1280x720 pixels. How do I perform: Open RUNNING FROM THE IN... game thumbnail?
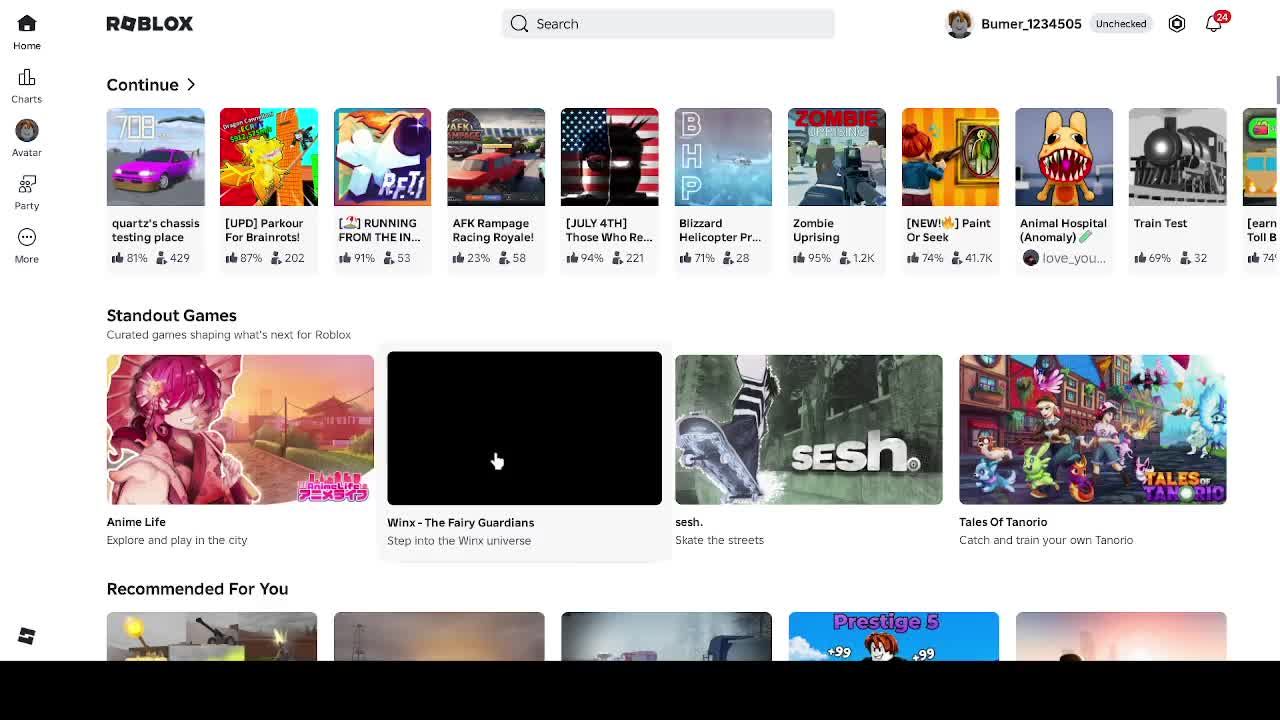382,157
